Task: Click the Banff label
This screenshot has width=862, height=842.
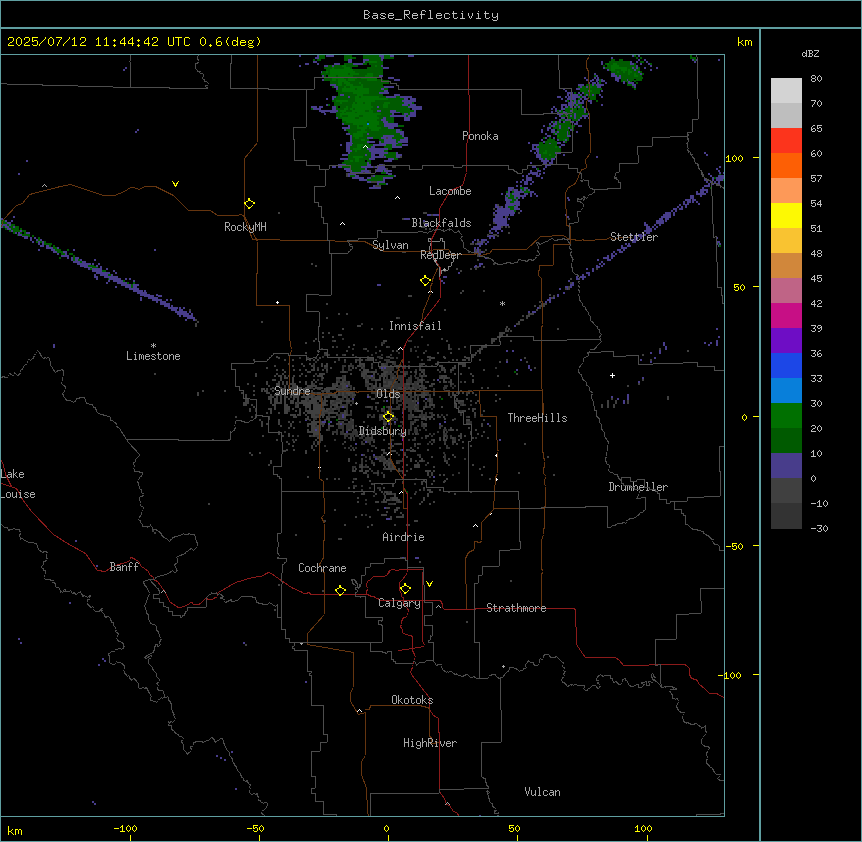Action: pyautogui.click(x=124, y=567)
